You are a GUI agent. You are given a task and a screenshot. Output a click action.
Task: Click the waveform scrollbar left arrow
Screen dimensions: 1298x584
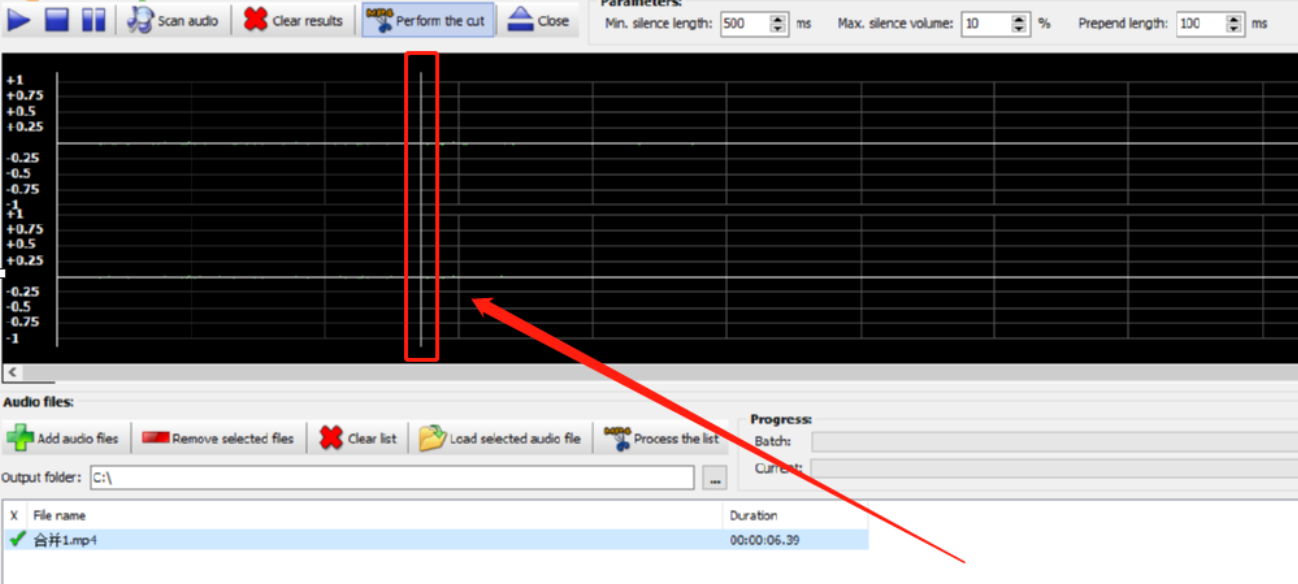(x=13, y=372)
